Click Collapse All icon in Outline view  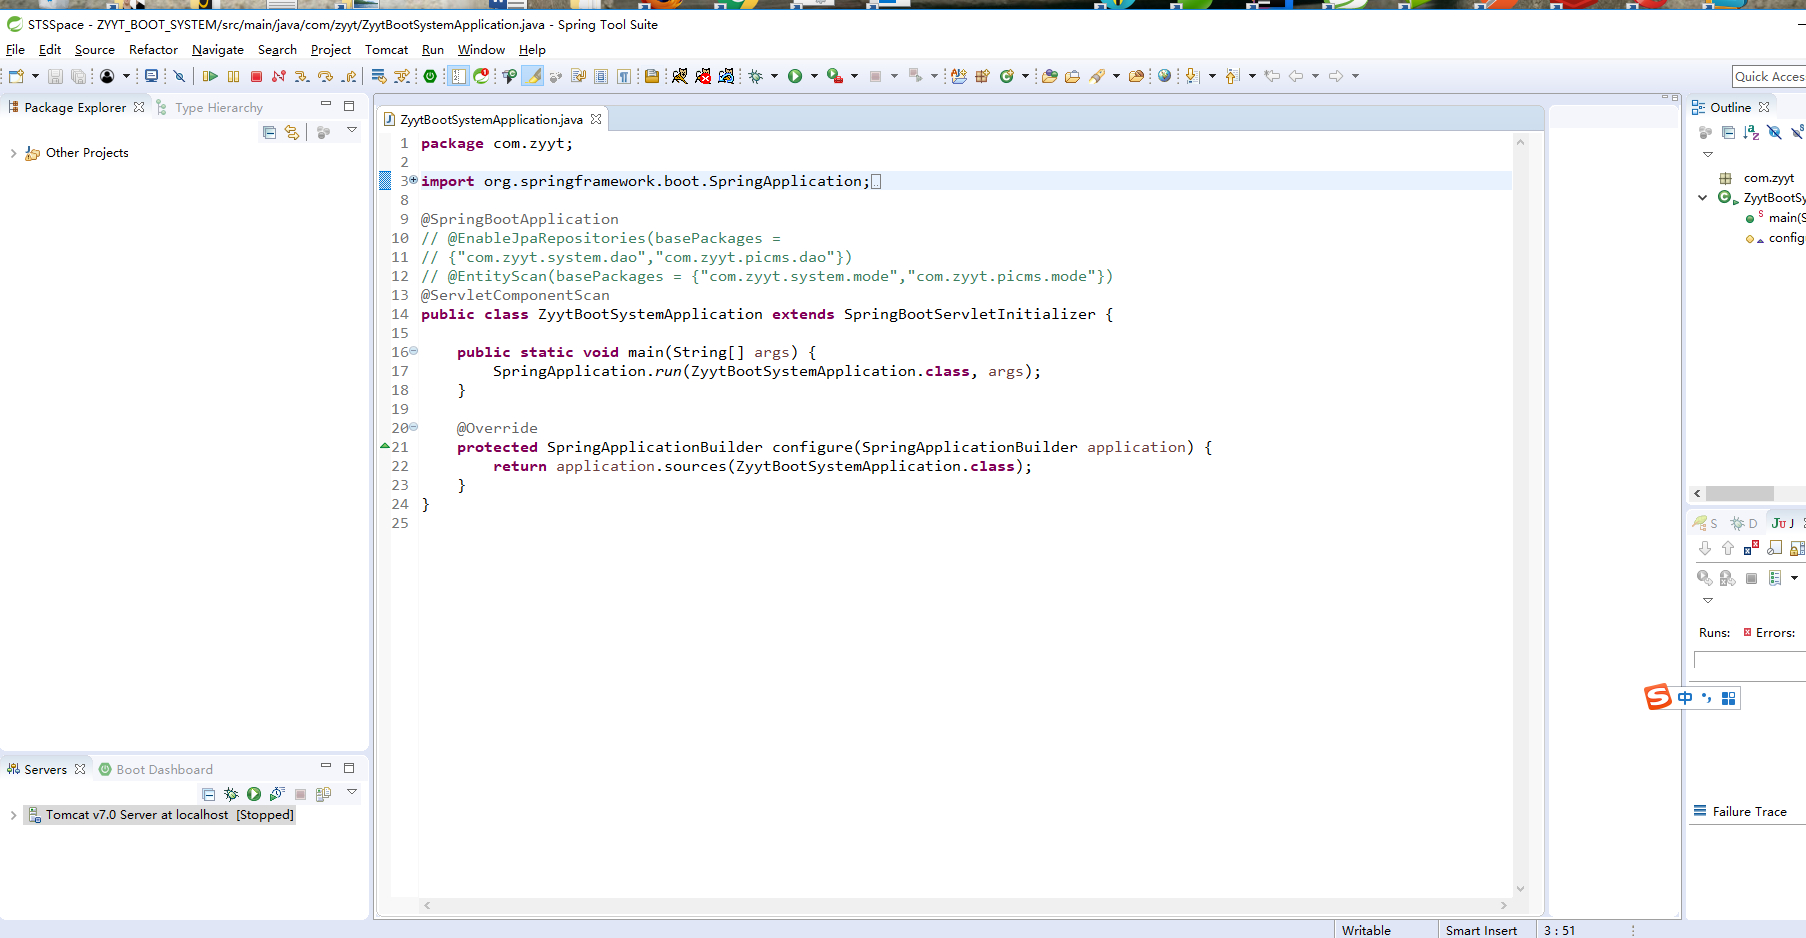1728,132
